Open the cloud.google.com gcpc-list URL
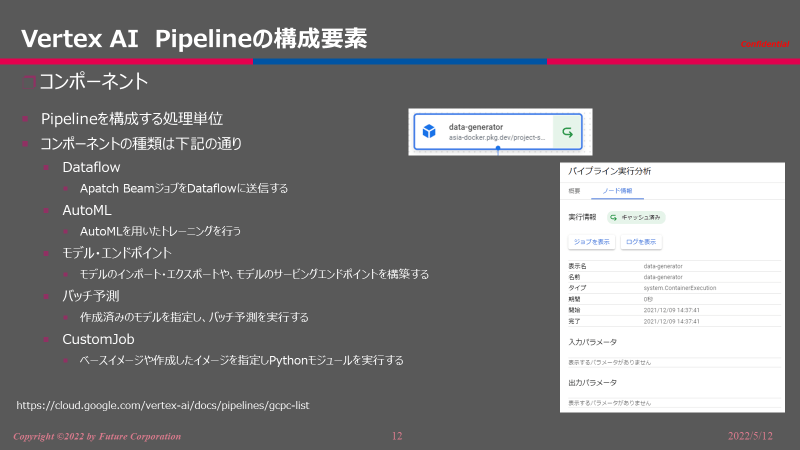This screenshot has width=800, height=450. pyautogui.click(x=163, y=405)
